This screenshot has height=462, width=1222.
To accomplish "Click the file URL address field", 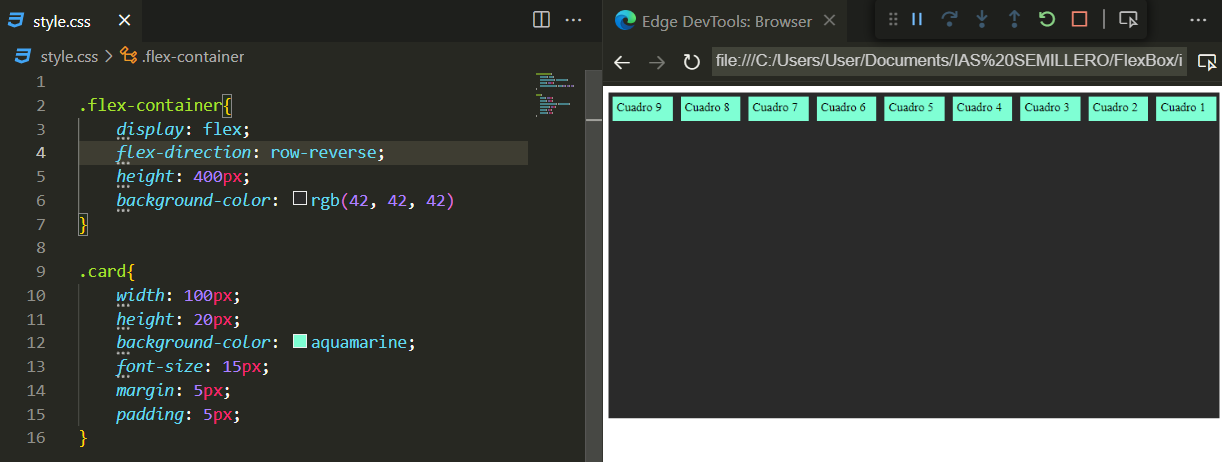I will coord(948,62).
